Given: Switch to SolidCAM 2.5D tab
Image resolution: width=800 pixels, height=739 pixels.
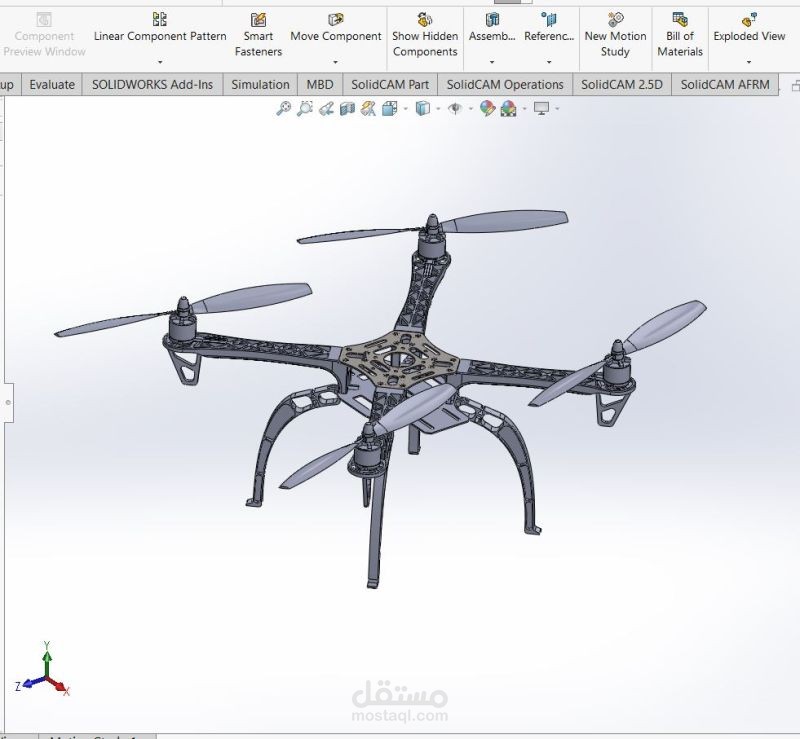Looking at the screenshot, I should click(x=622, y=85).
